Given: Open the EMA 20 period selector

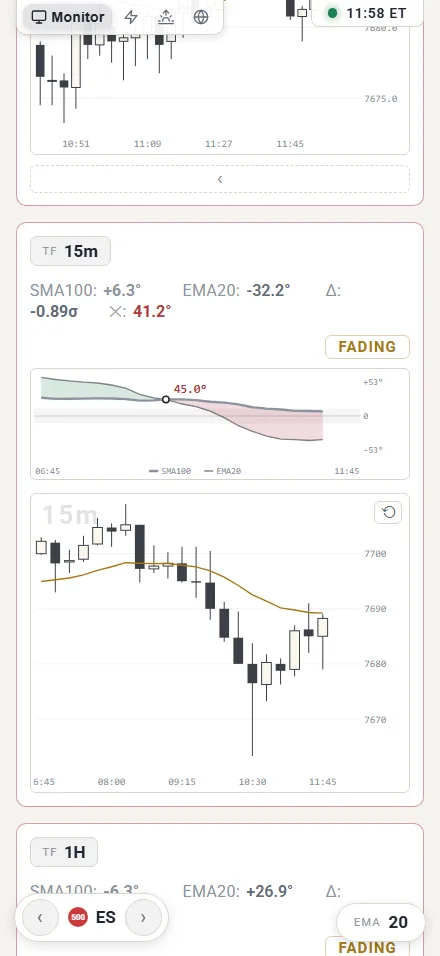Looking at the screenshot, I should (x=381, y=922).
